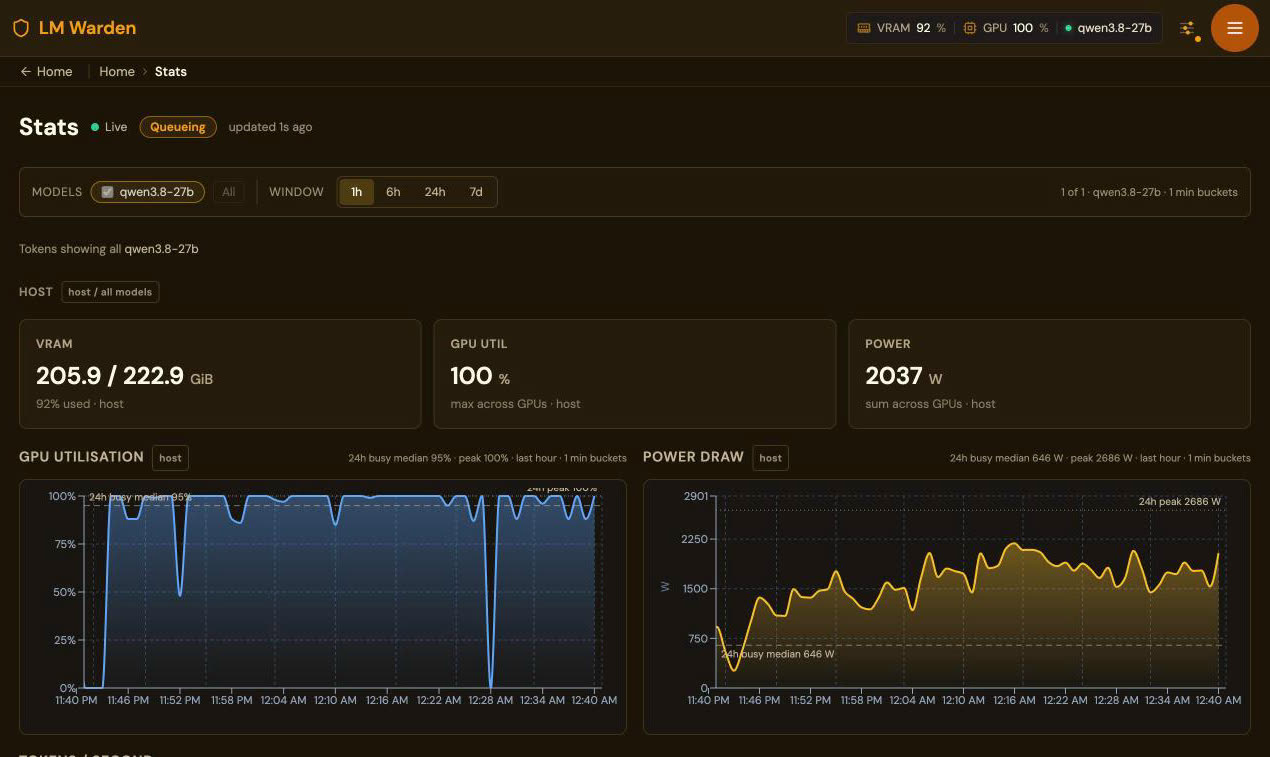The image size is (1270, 757).
Task: Click the MODELS filter label
Action: click(x=57, y=192)
